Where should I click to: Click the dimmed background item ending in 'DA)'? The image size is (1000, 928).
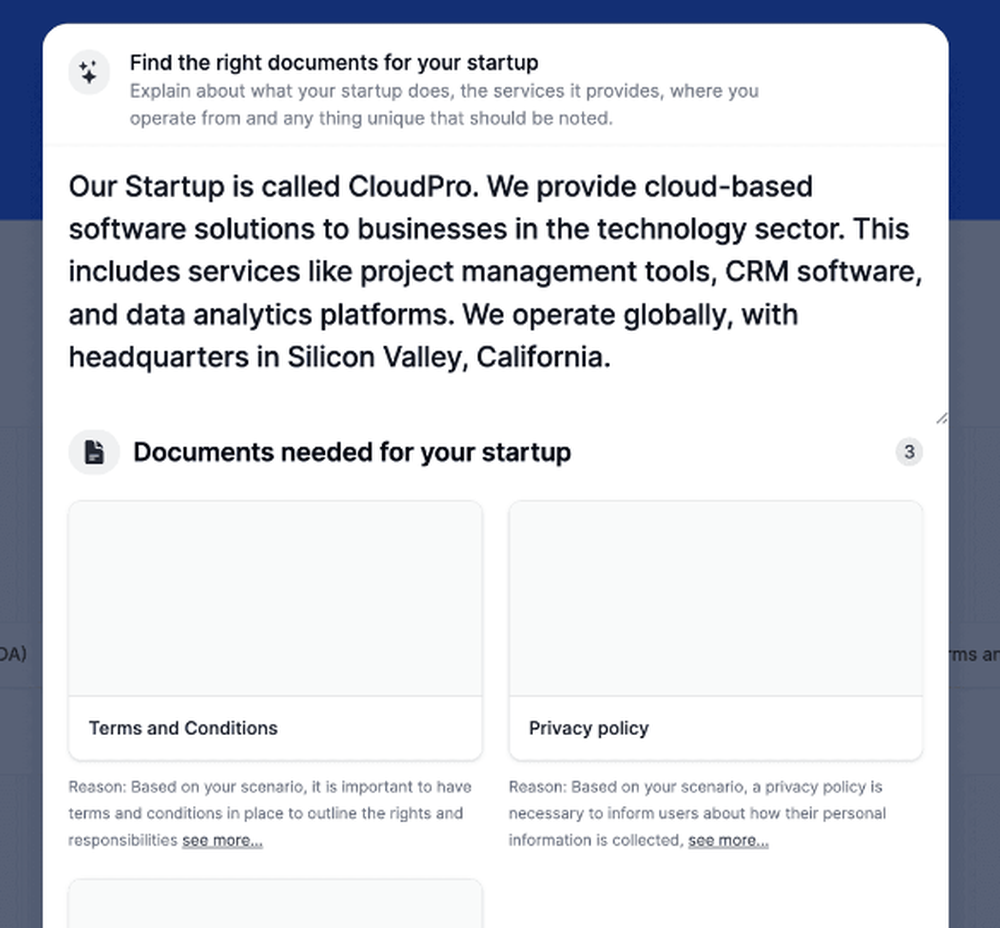coord(13,654)
